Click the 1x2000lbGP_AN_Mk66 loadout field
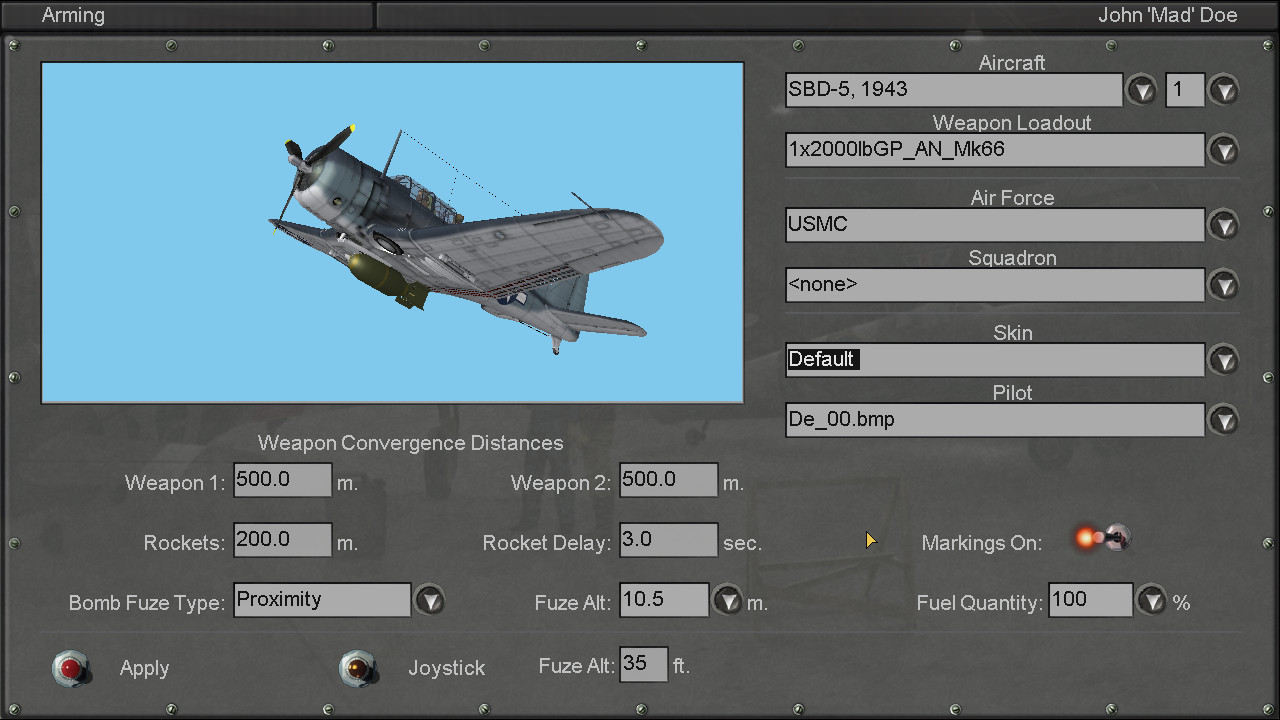Viewport: 1280px width, 720px height. click(995, 150)
